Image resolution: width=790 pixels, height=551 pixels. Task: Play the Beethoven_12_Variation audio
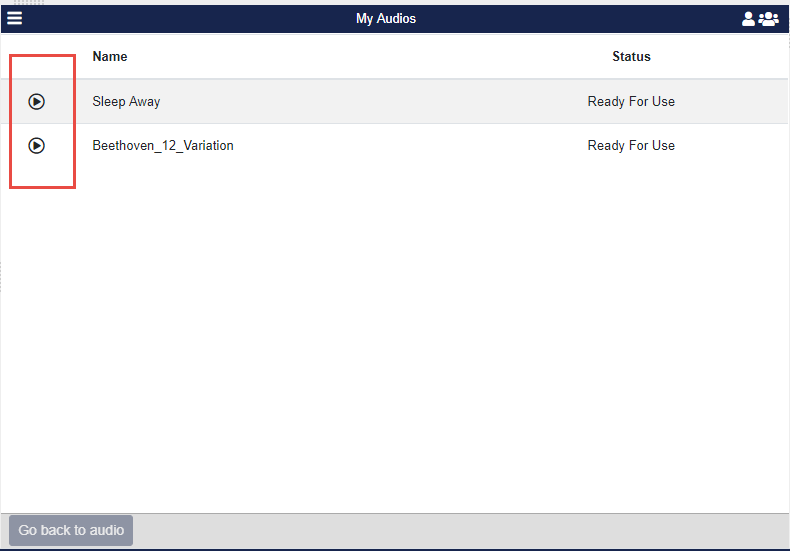[x=37, y=146]
